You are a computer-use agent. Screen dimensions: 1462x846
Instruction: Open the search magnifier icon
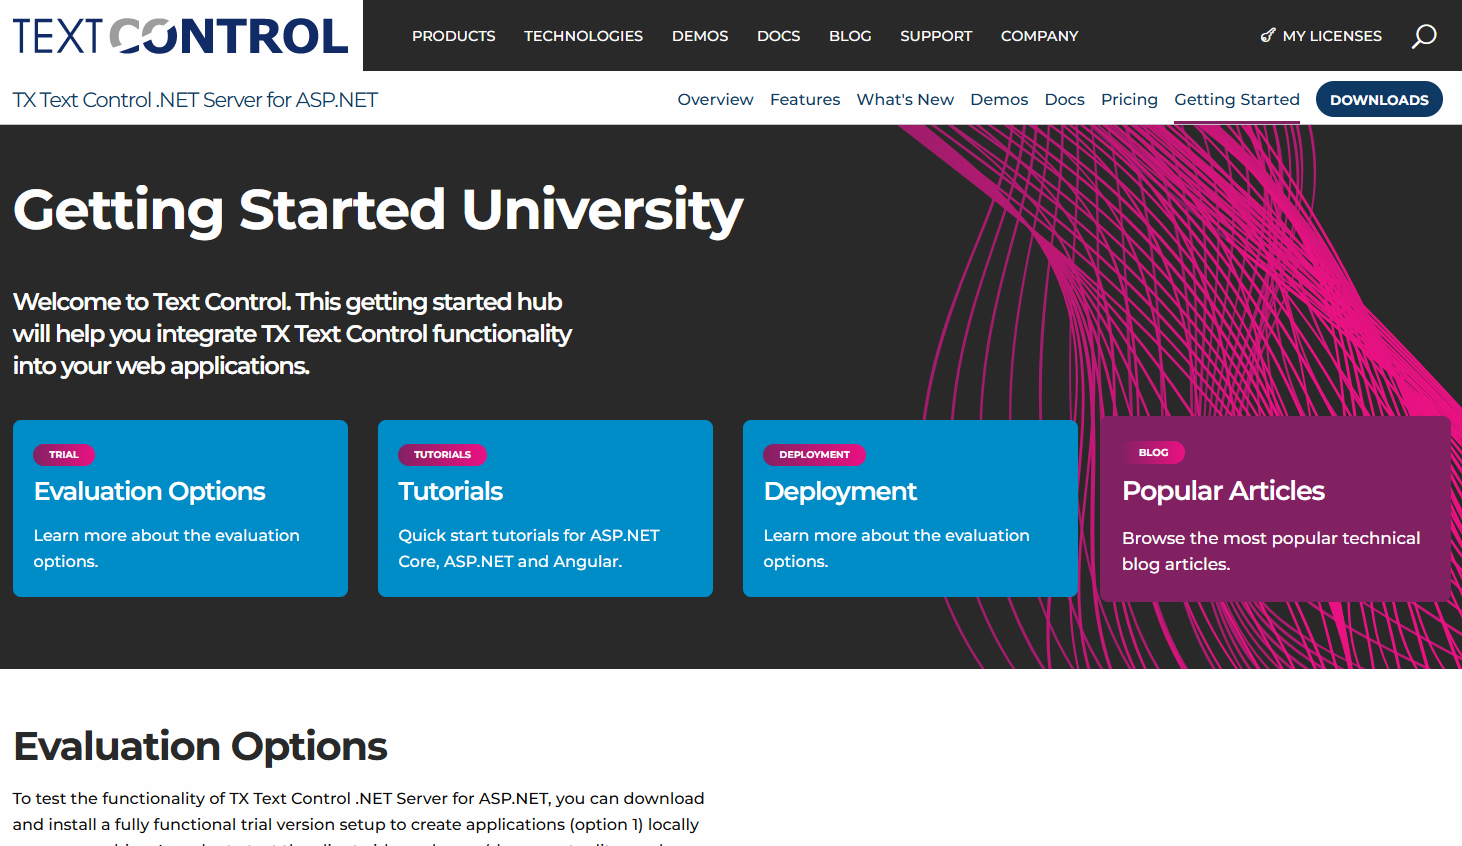click(1424, 36)
